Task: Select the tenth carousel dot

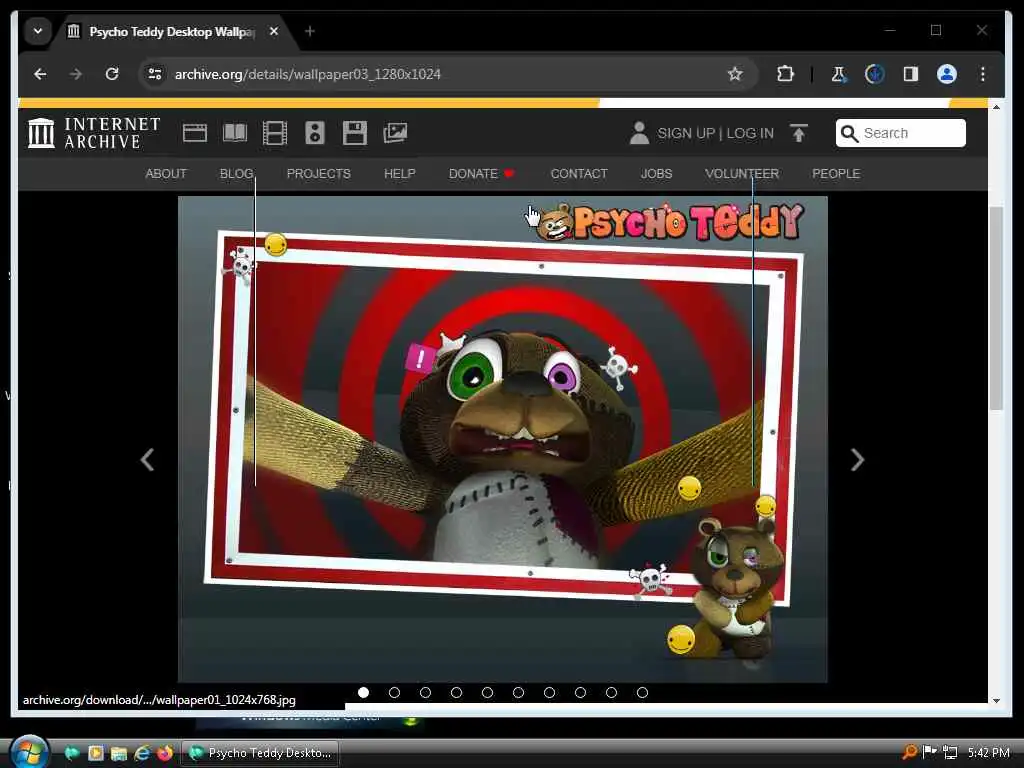Action: click(643, 692)
